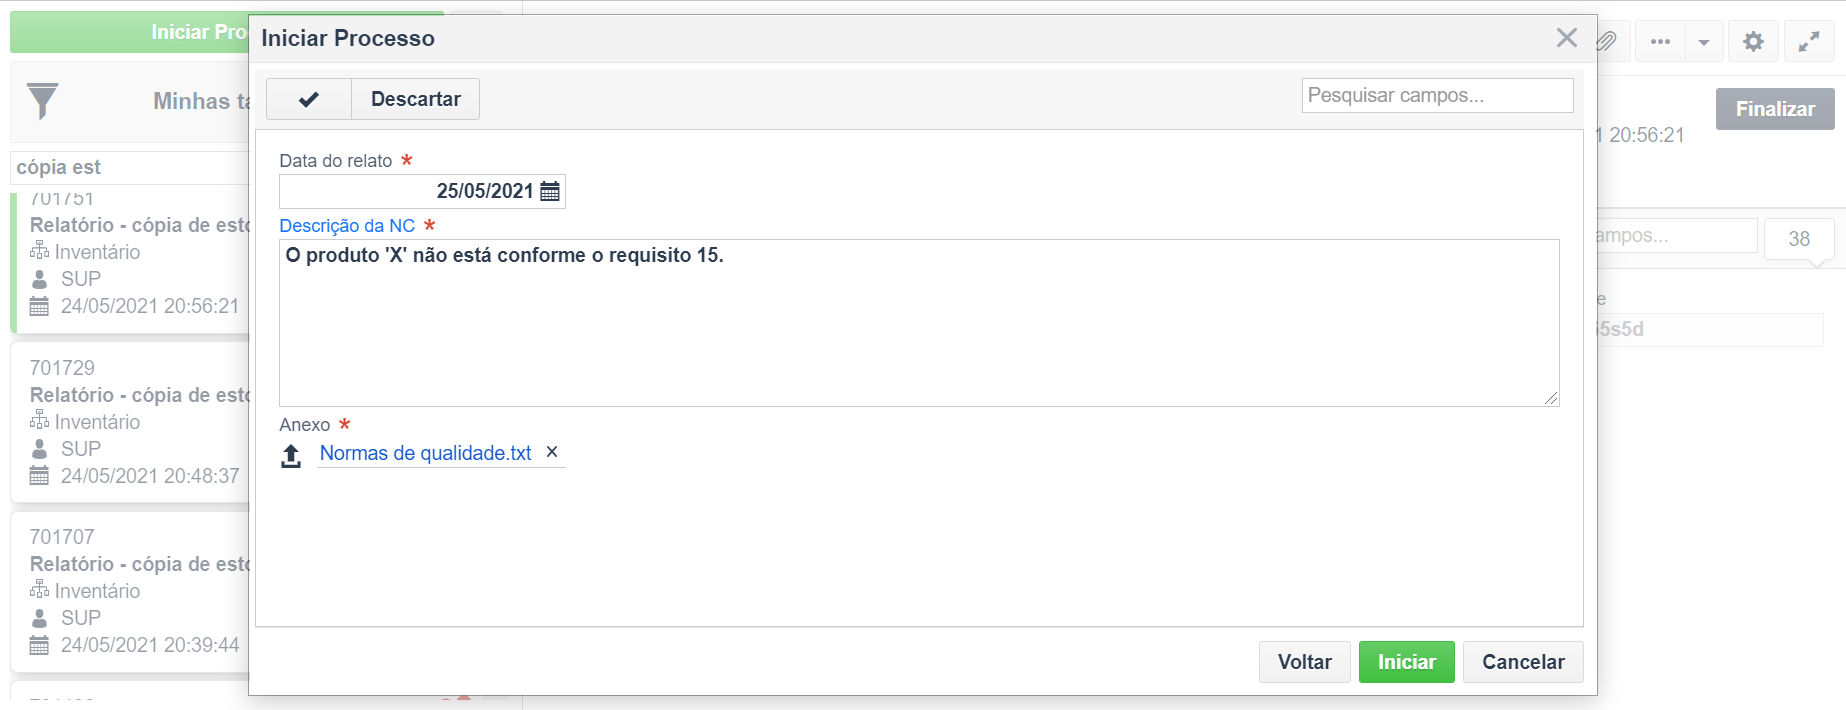Click into the Descrição da NC text area
This screenshot has width=1846, height=710.
[x=919, y=323]
